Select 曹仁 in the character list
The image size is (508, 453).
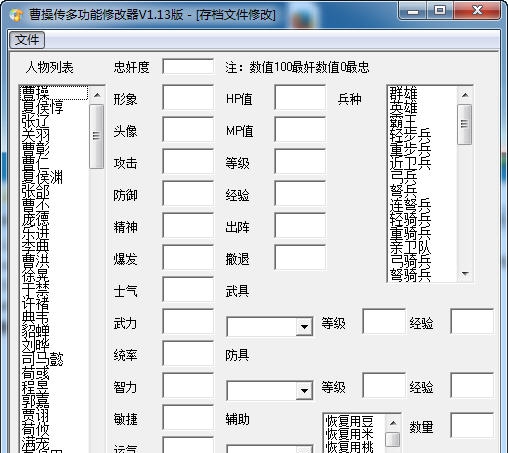[54, 163]
